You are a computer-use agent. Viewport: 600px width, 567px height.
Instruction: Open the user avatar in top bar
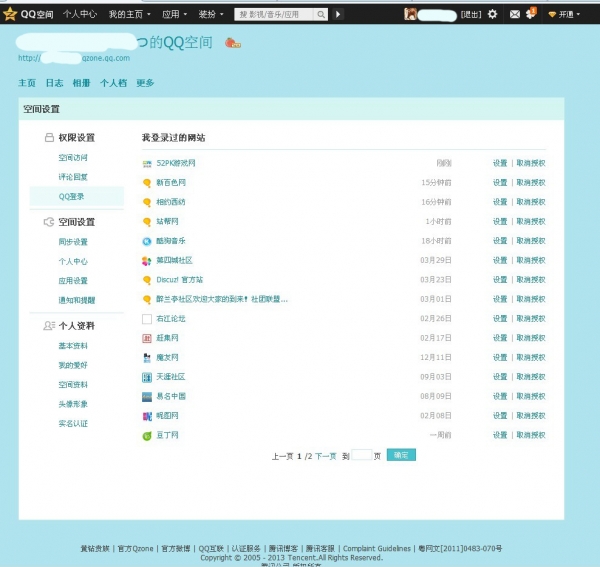pos(410,14)
